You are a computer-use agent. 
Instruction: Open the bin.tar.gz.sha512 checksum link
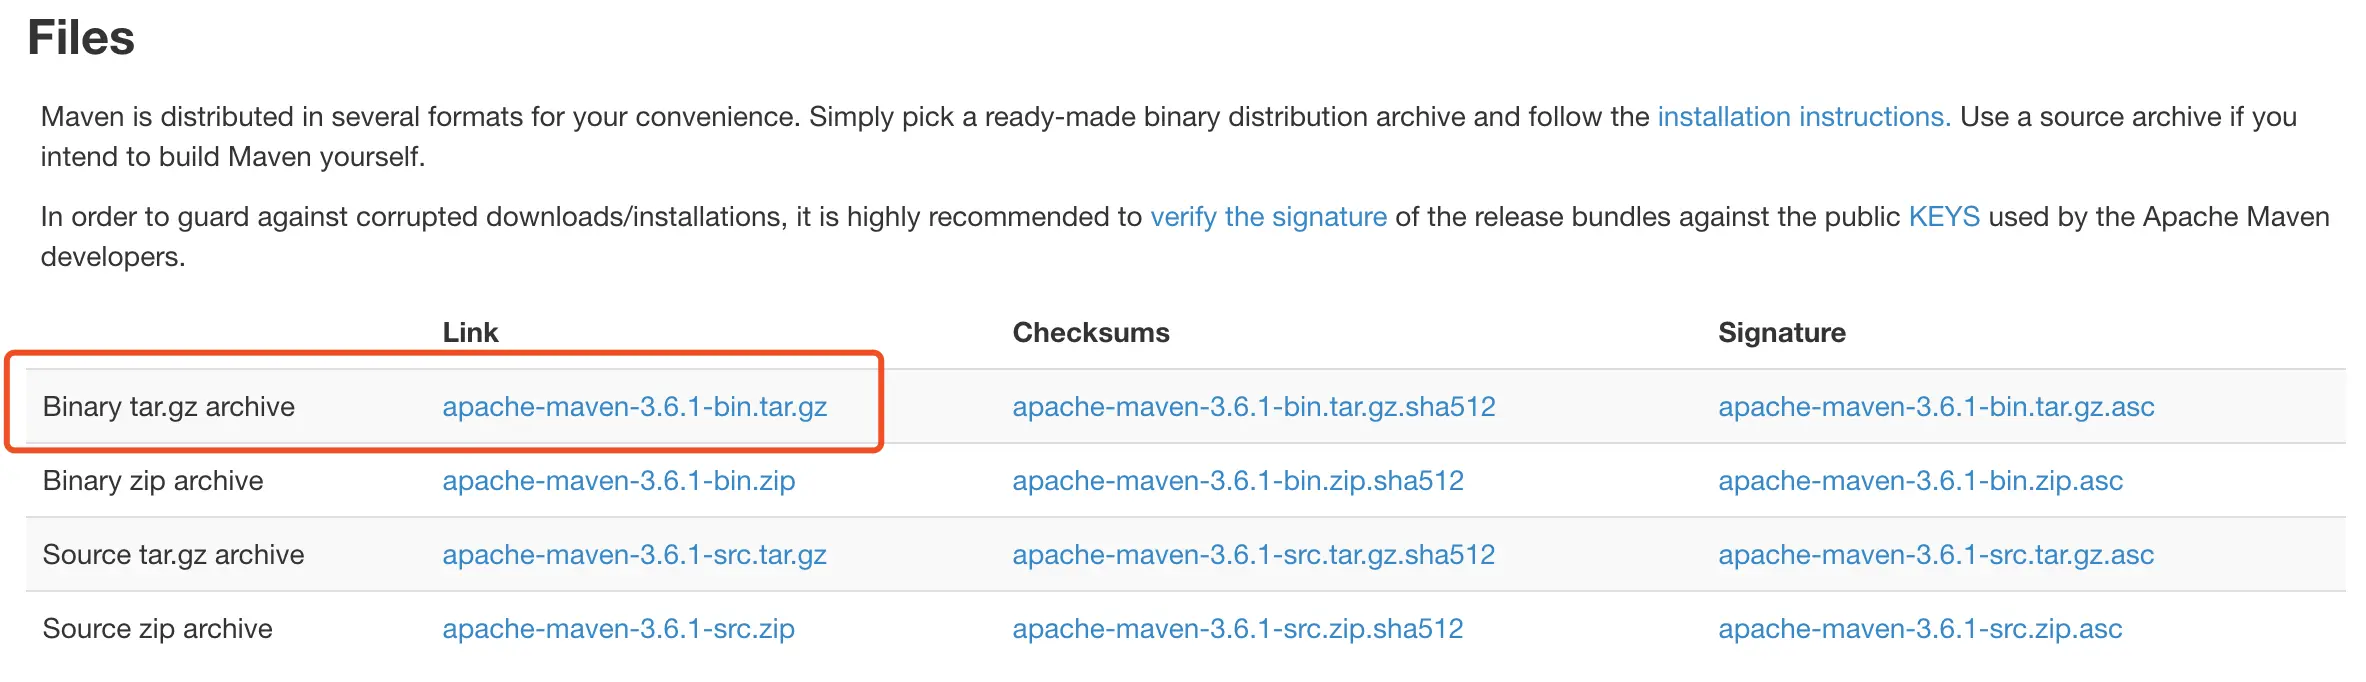click(x=1254, y=407)
